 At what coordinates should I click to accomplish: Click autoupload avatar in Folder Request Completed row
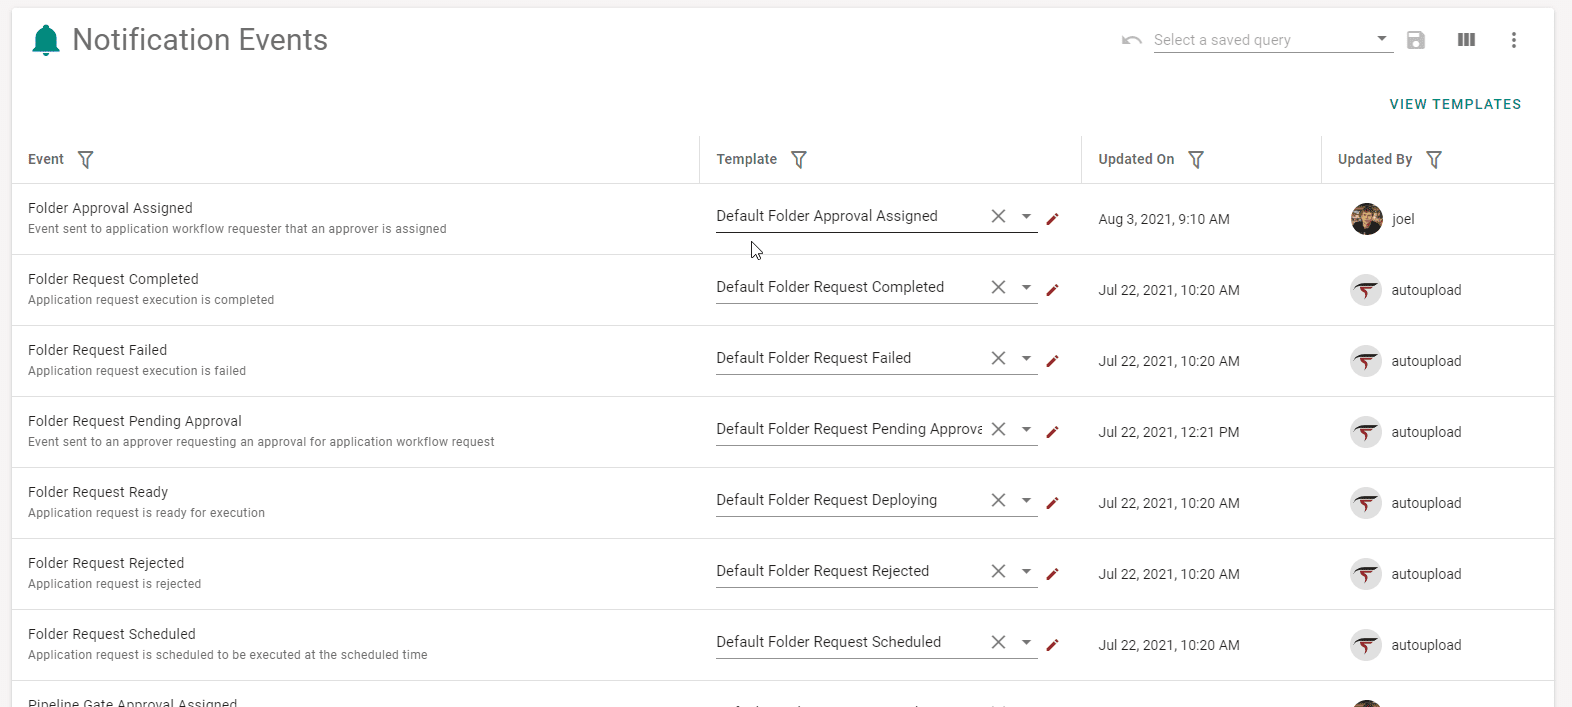point(1366,290)
